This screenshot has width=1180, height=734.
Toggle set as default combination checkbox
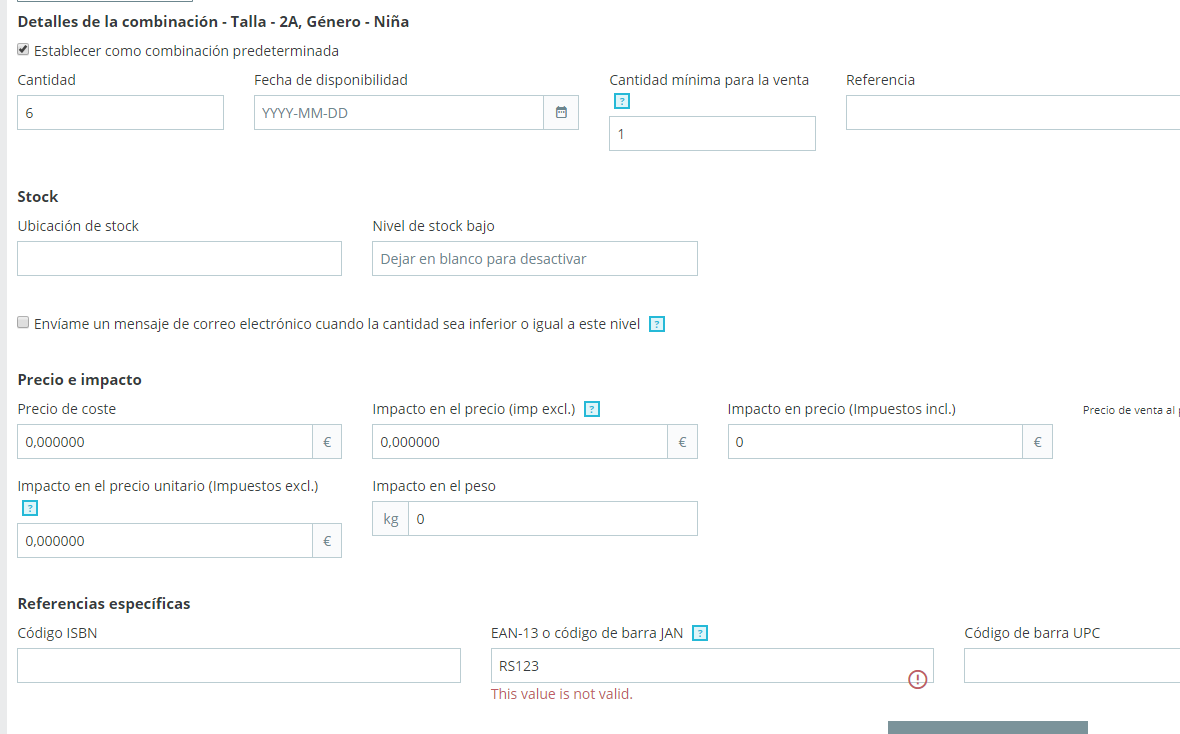(23, 50)
